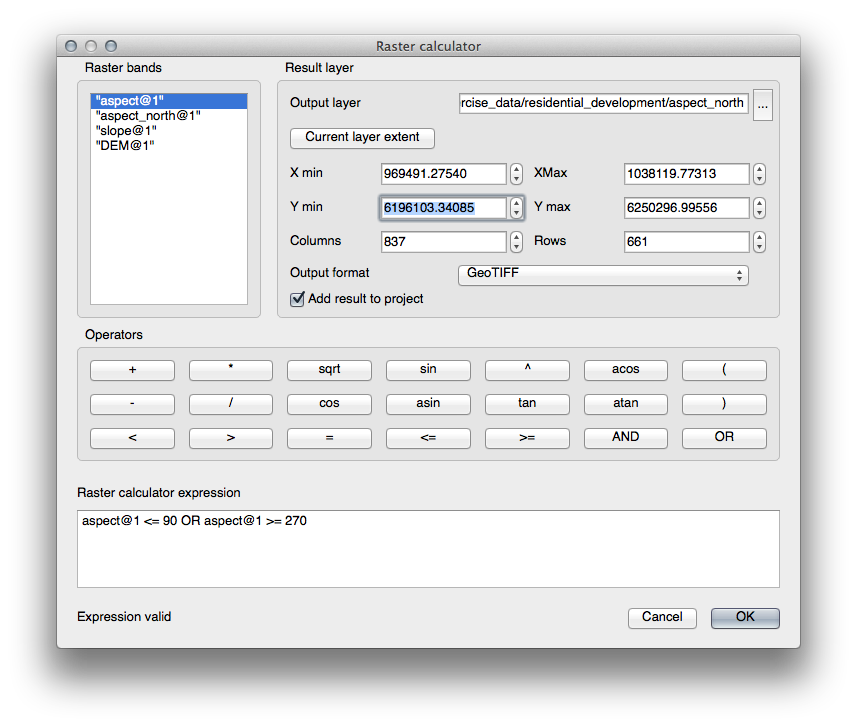The width and height of the screenshot is (857, 727).
Task: Click the Current layer extent button
Action: [361, 138]
